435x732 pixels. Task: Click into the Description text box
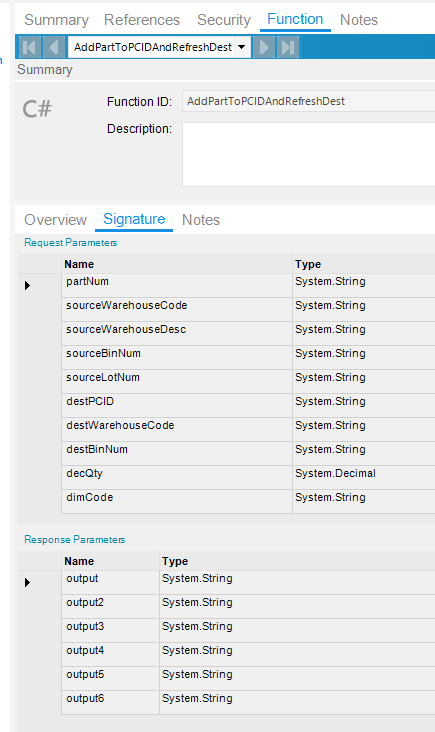tap(309, 155)
